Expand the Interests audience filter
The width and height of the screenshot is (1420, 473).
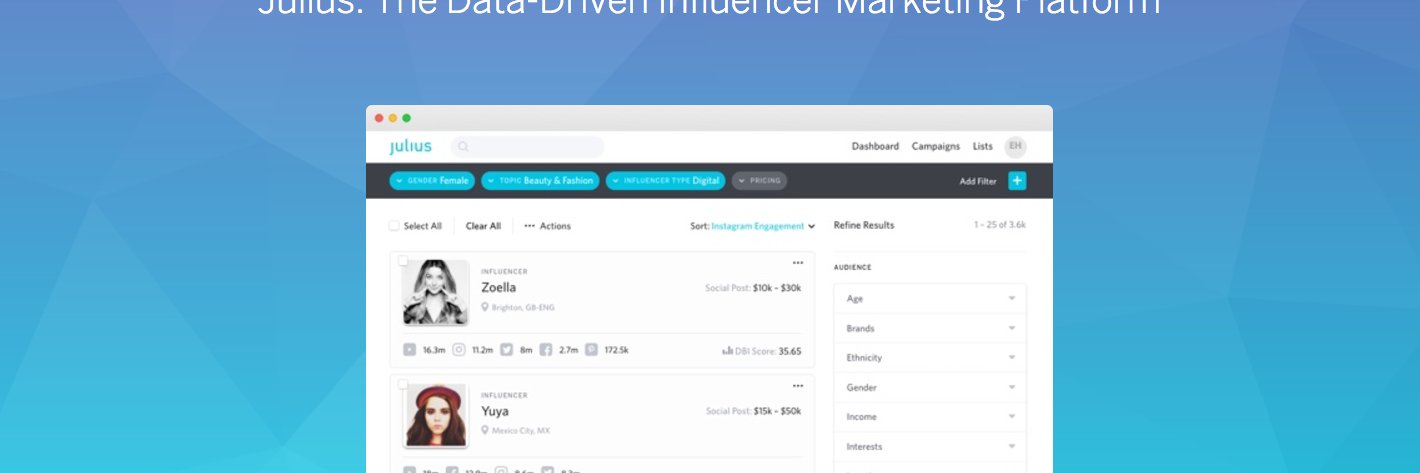930,446
